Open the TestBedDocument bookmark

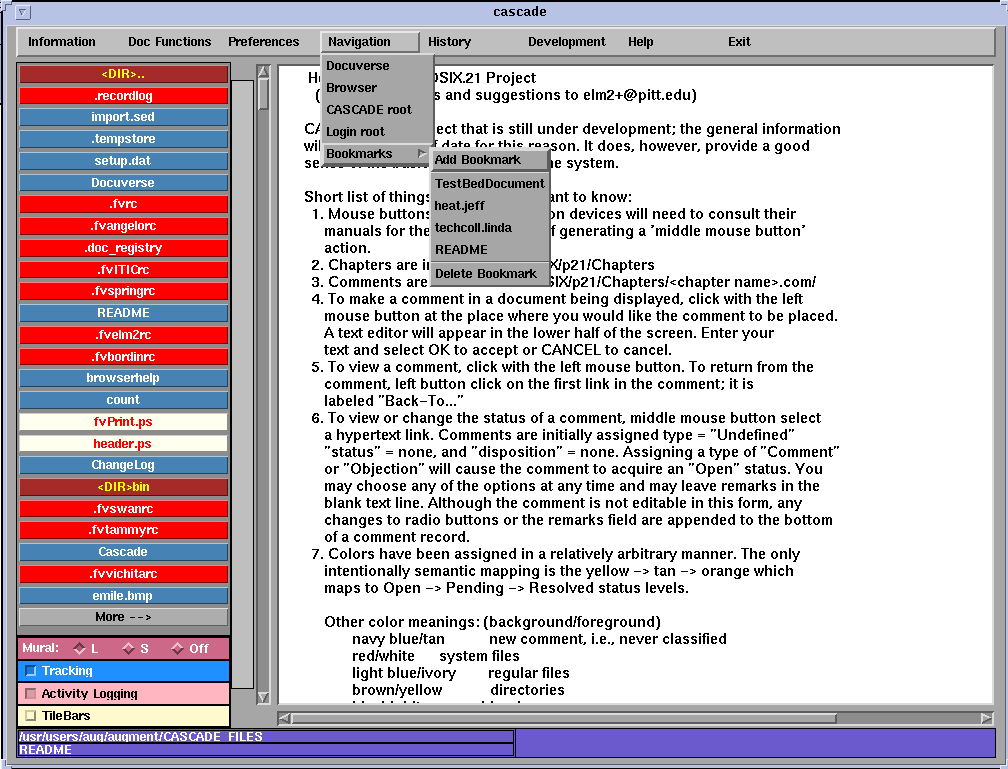pyautogui.click(x=490, y=183)
